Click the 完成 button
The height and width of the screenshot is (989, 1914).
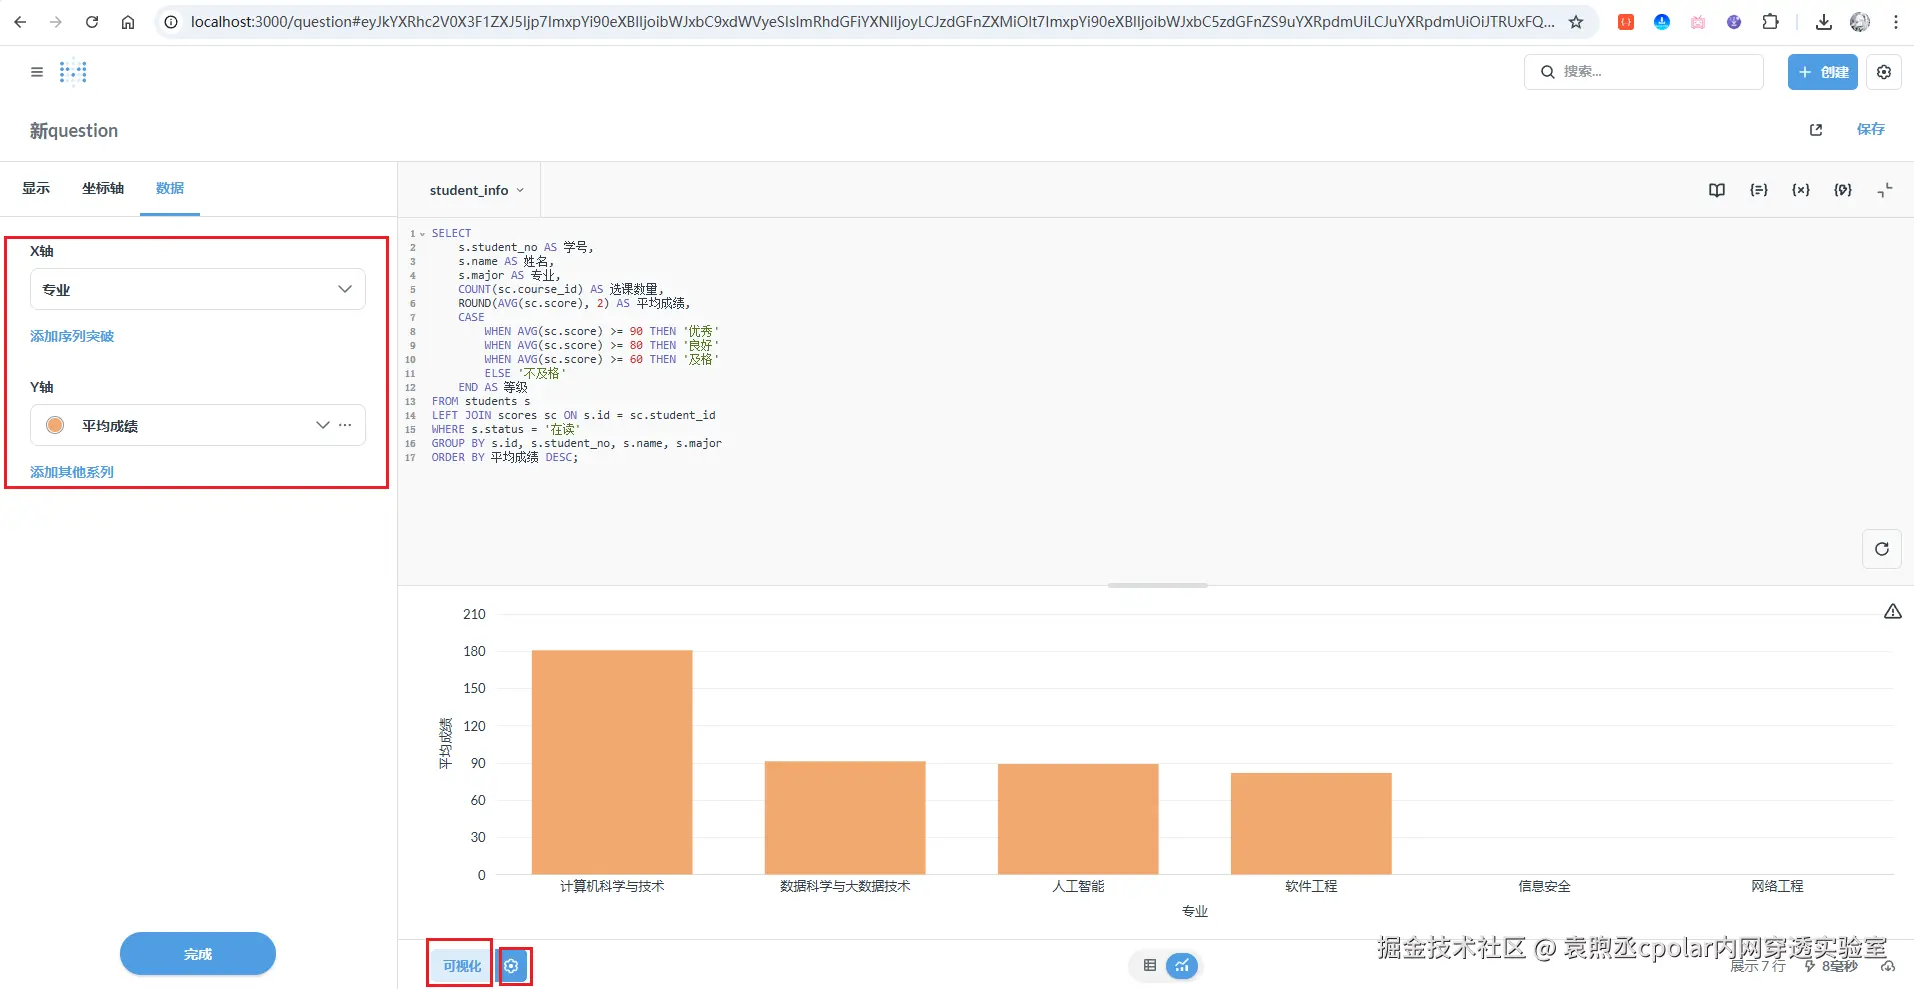[198, 954]
